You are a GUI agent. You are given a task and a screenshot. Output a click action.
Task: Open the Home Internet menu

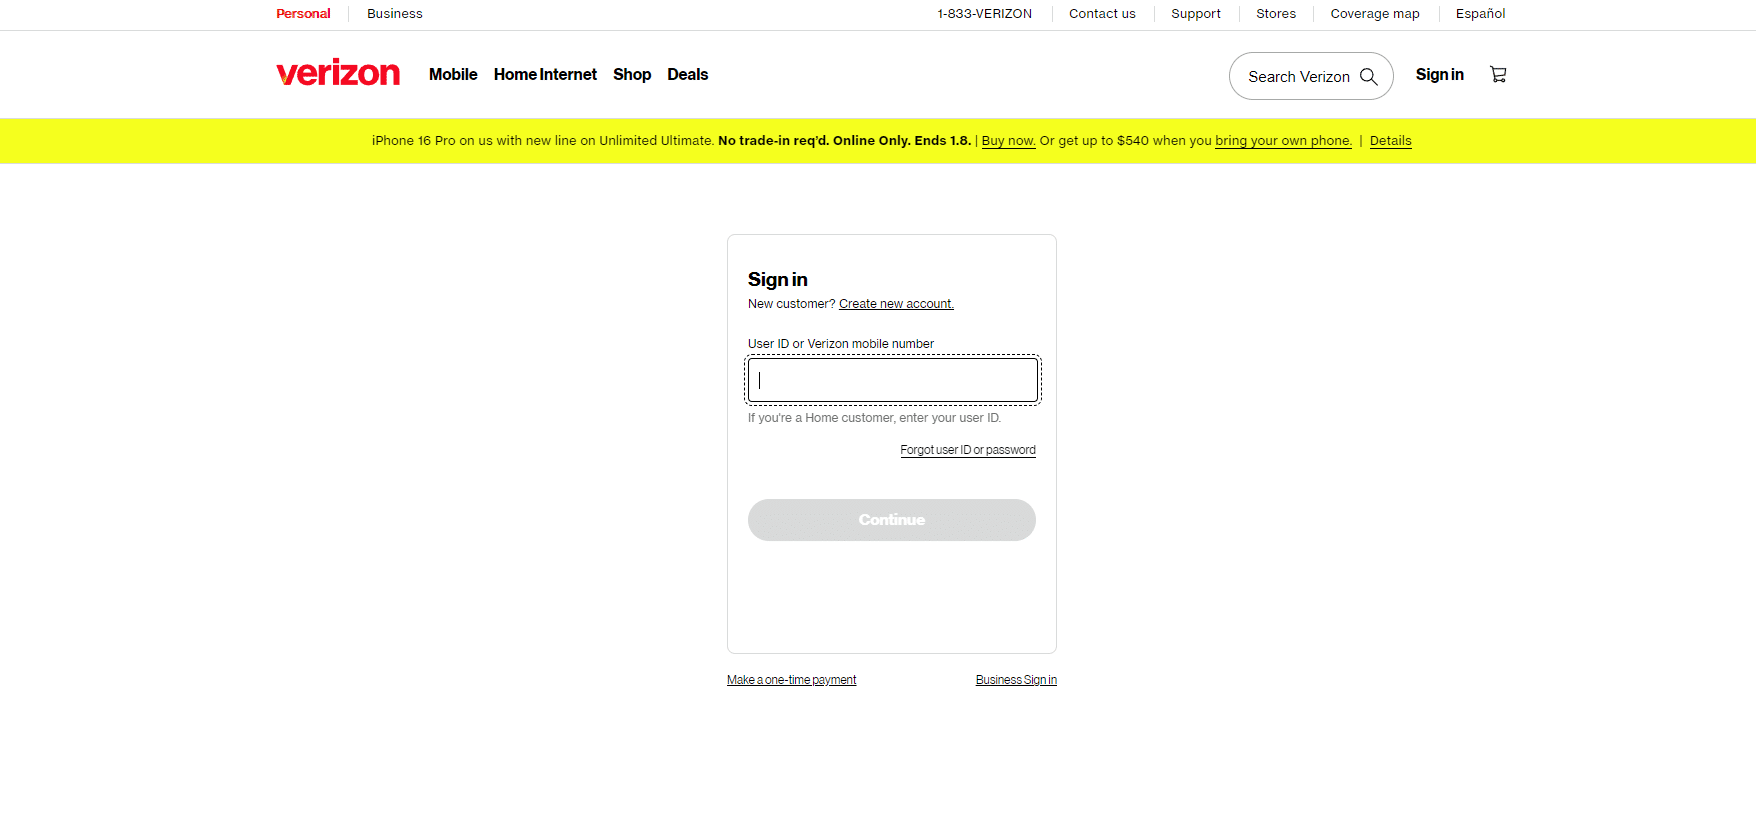point(545,74)
